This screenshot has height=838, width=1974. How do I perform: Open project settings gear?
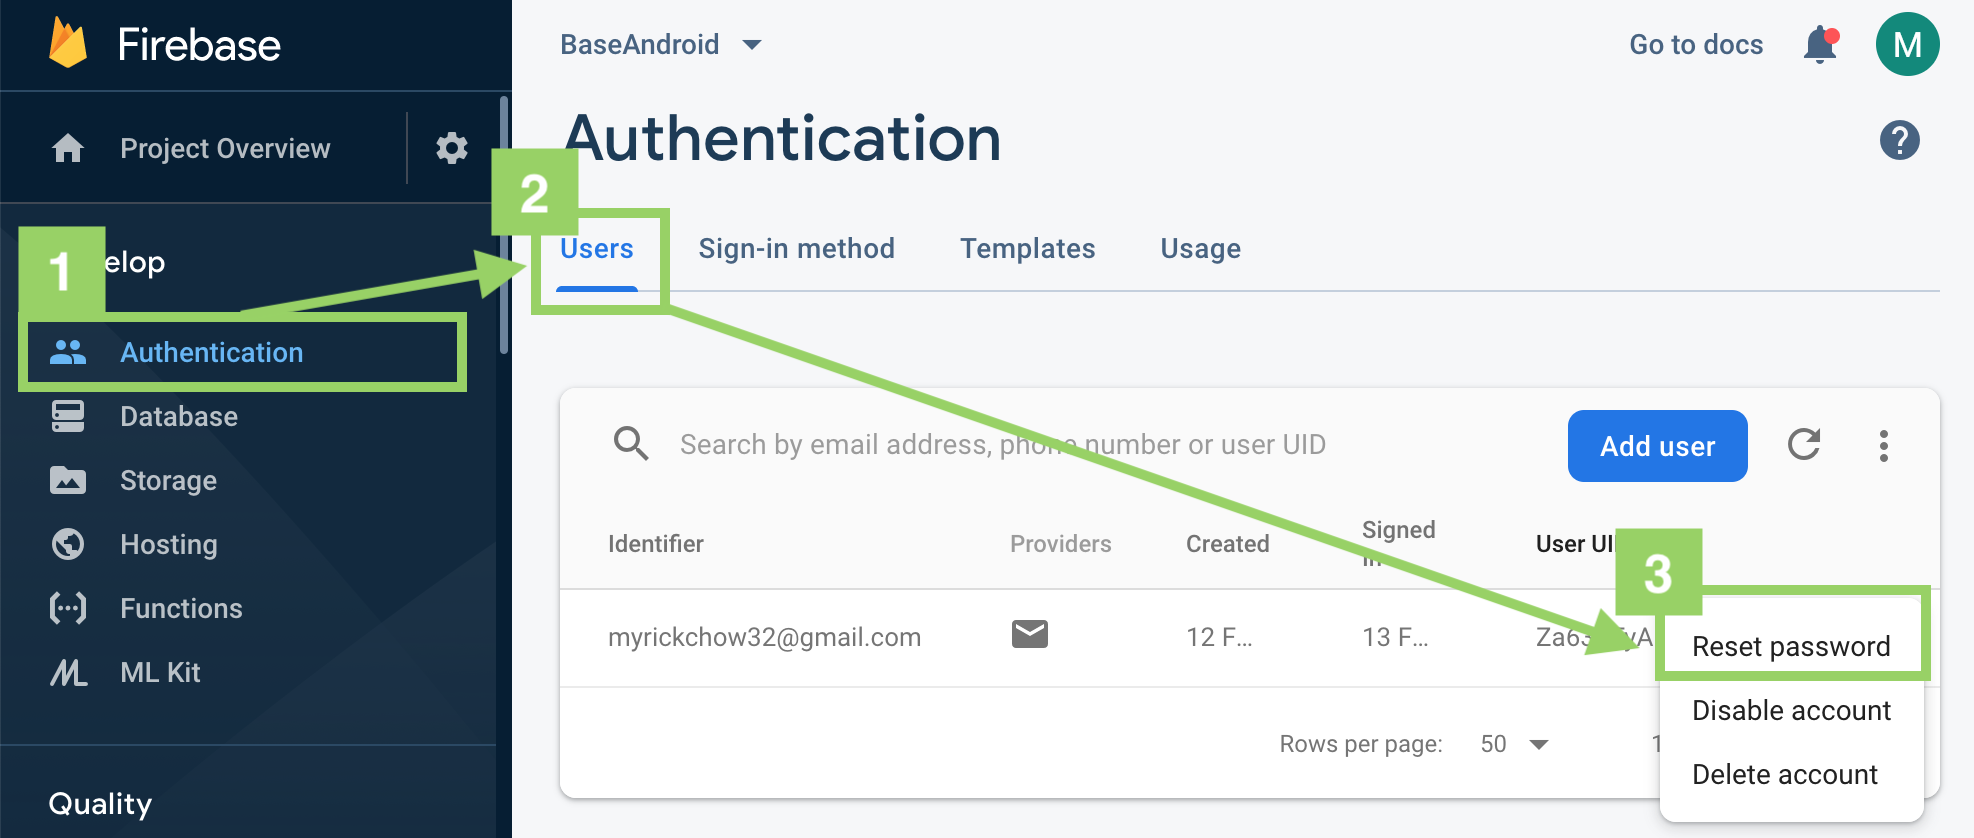(452, 148)
